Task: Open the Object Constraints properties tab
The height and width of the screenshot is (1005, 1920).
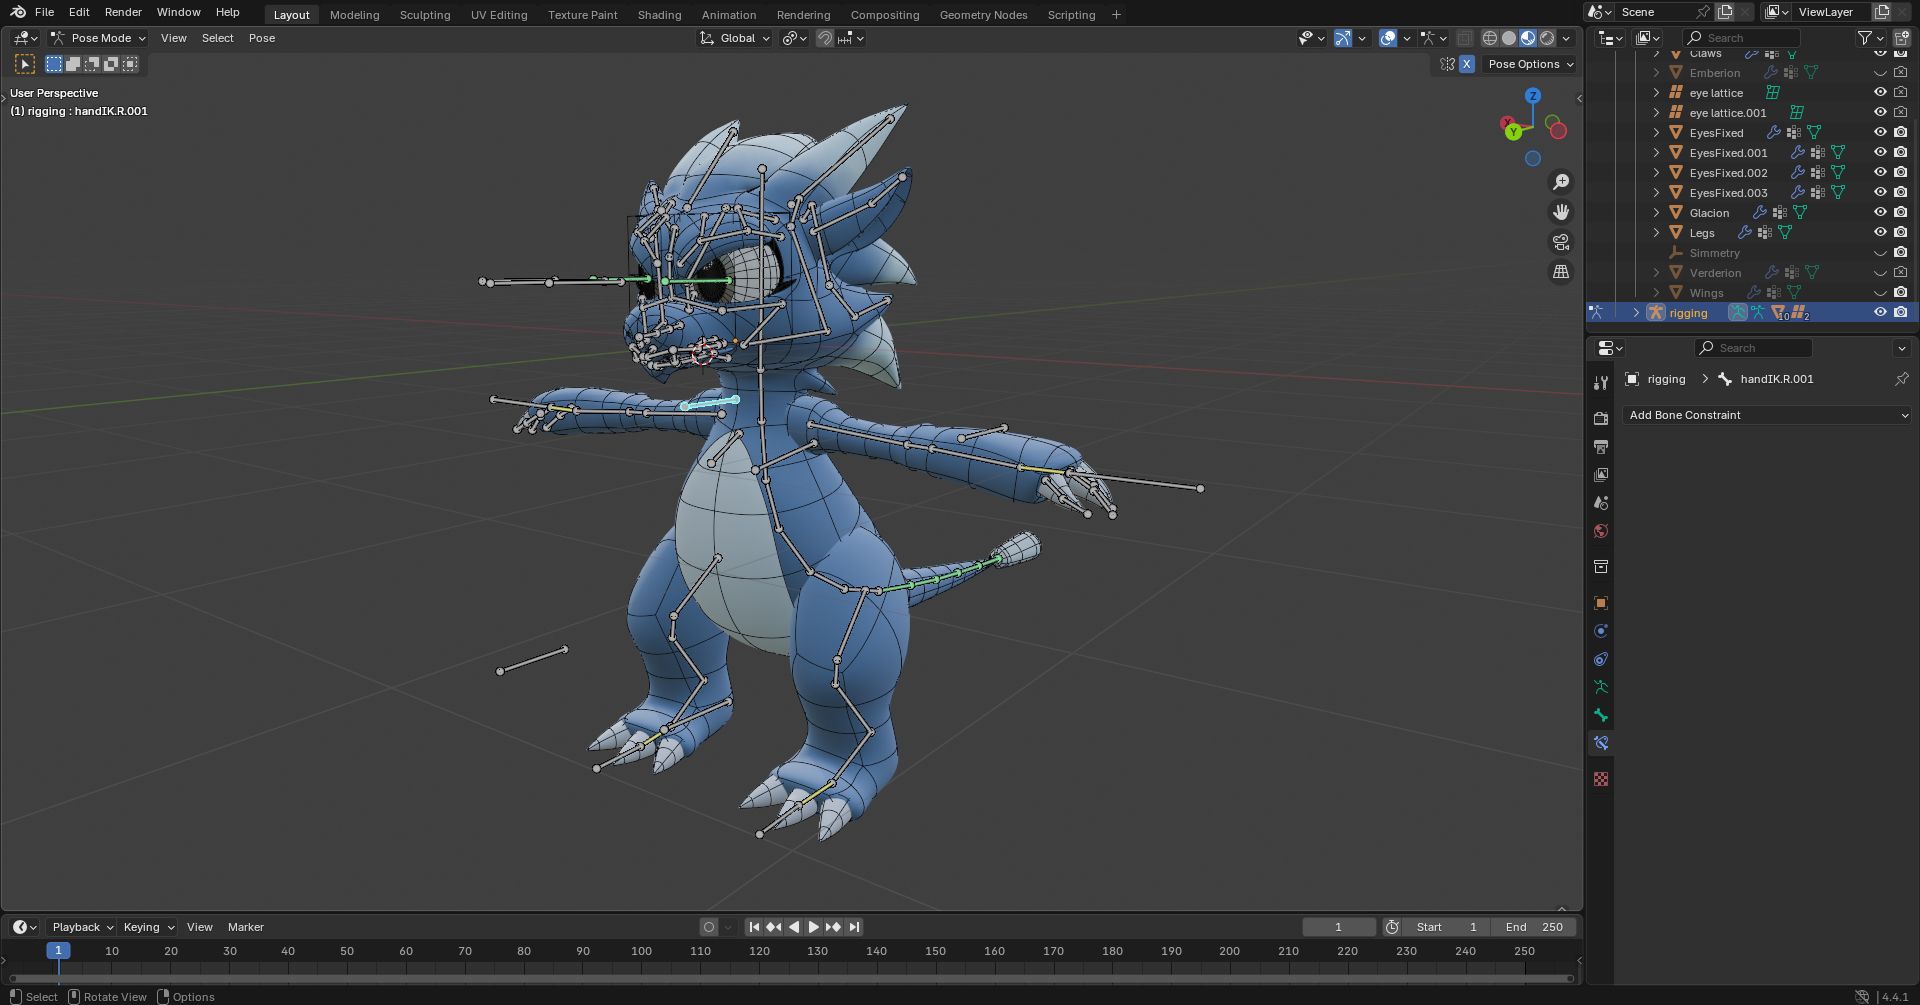Action: (1601, 658)
